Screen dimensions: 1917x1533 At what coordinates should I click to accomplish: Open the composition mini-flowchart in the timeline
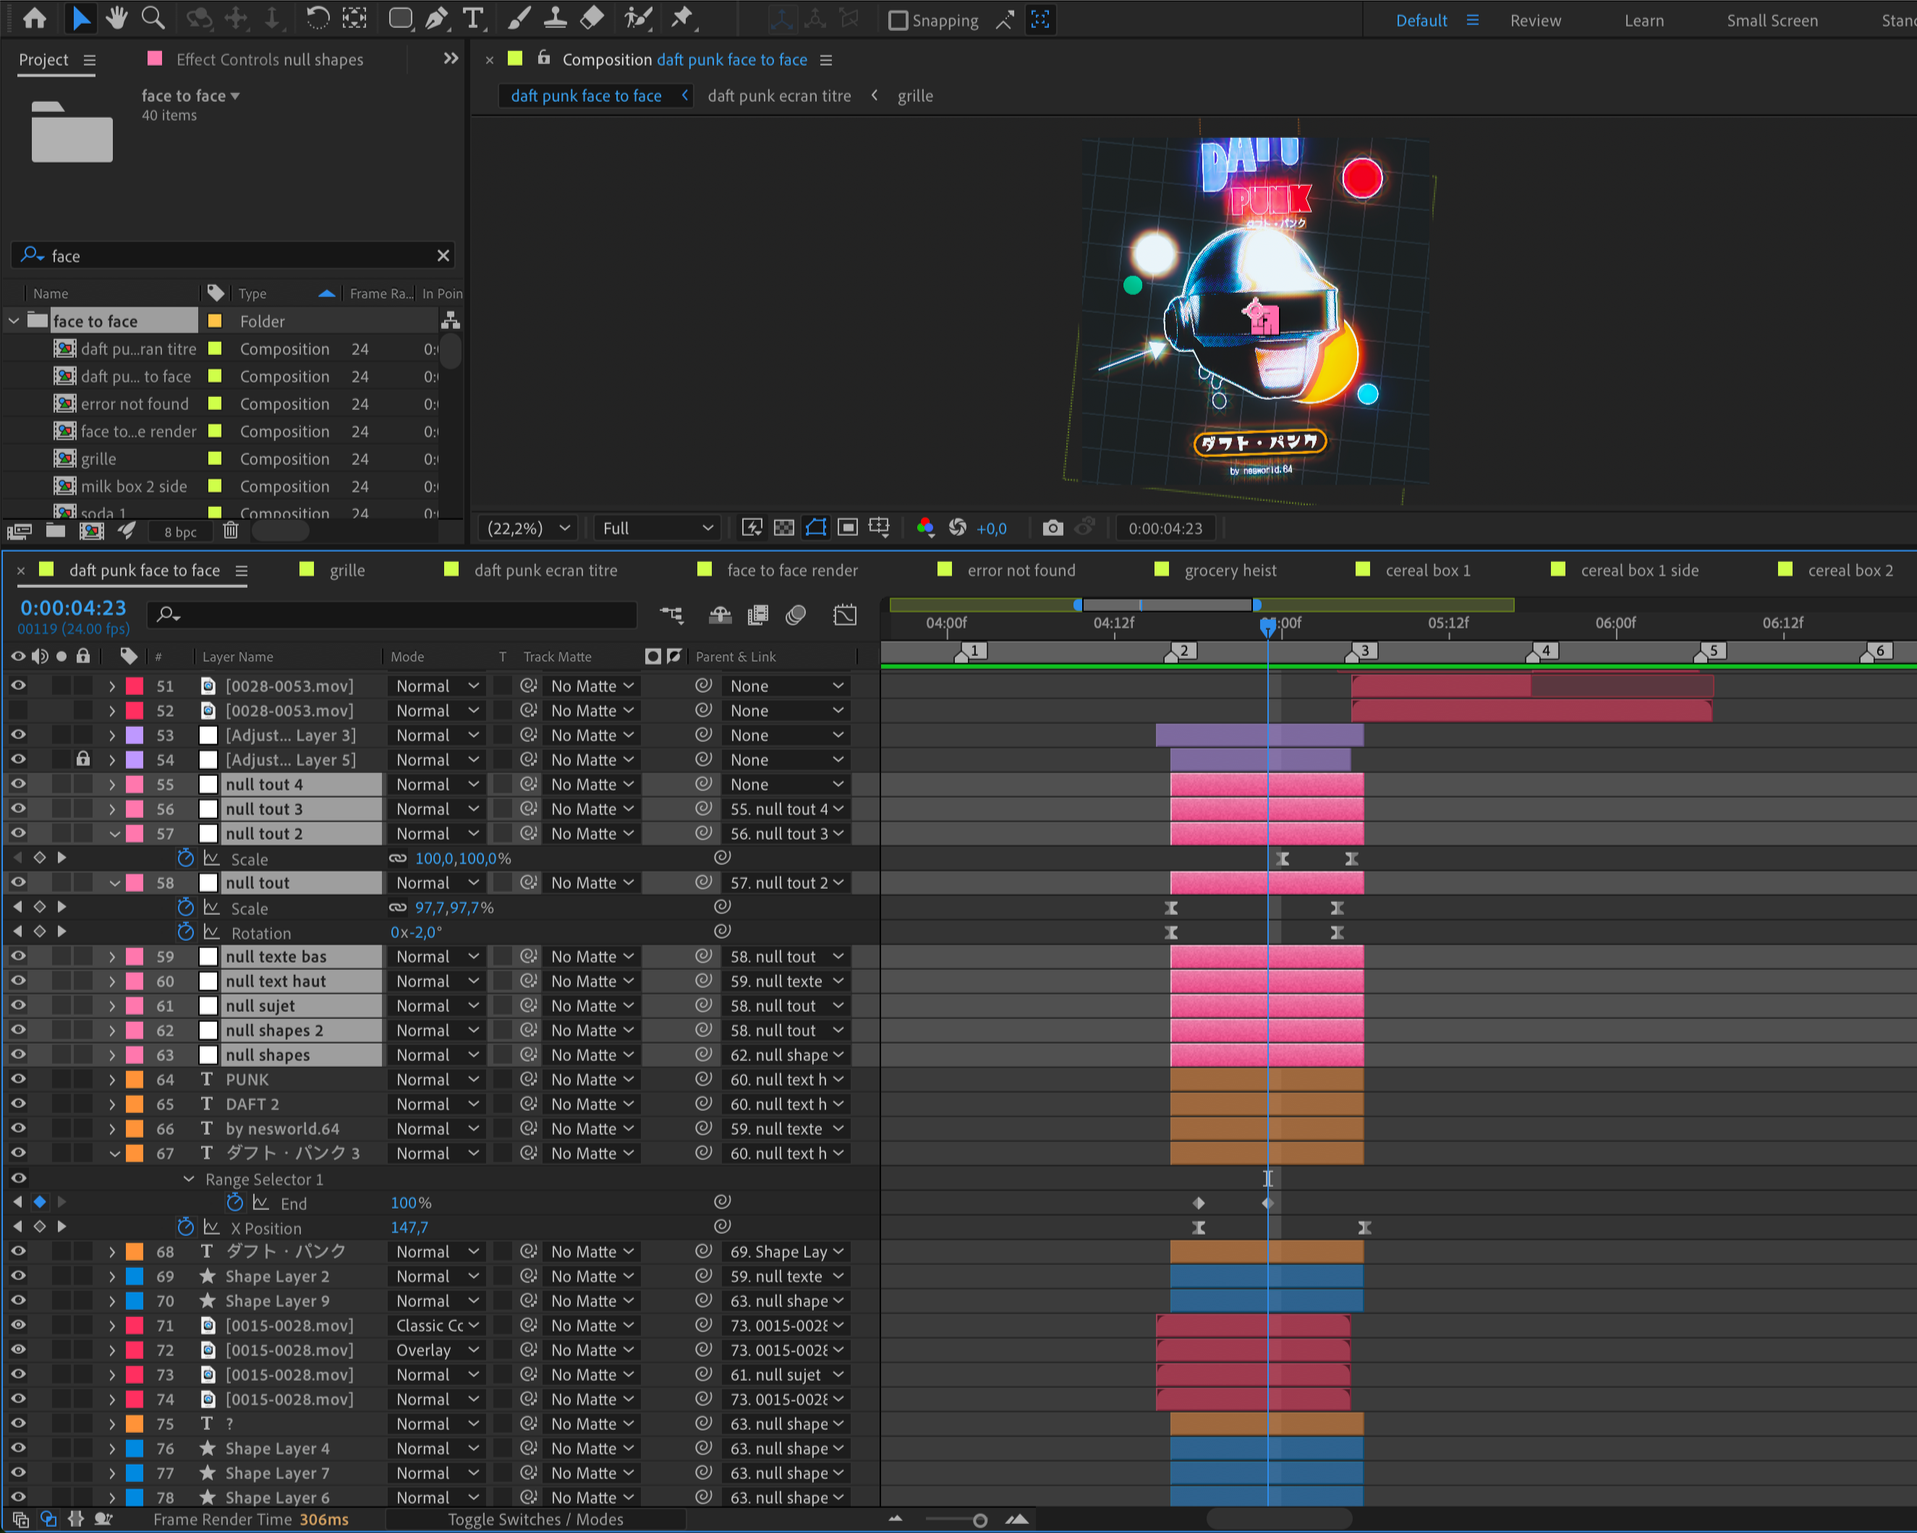pos(672,615)
